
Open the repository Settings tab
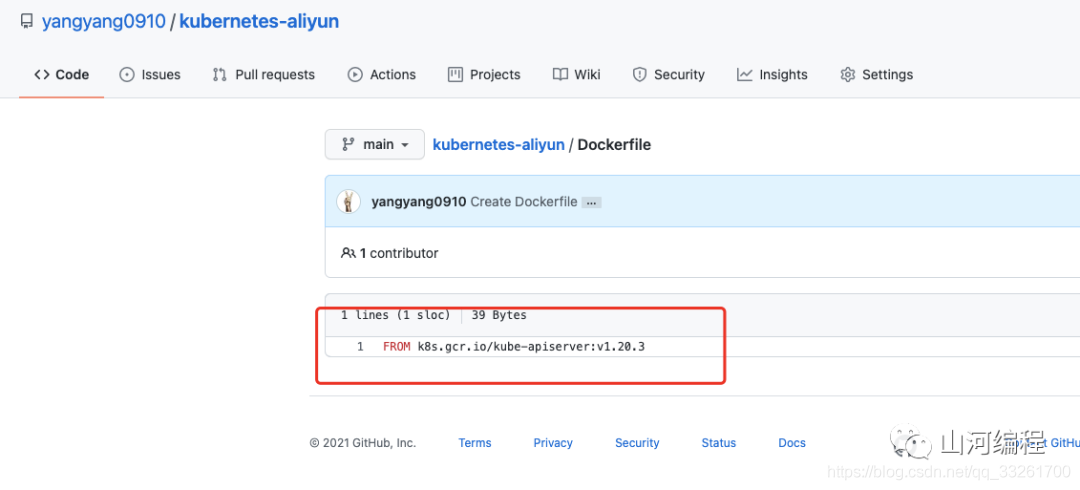coord(876,74)
